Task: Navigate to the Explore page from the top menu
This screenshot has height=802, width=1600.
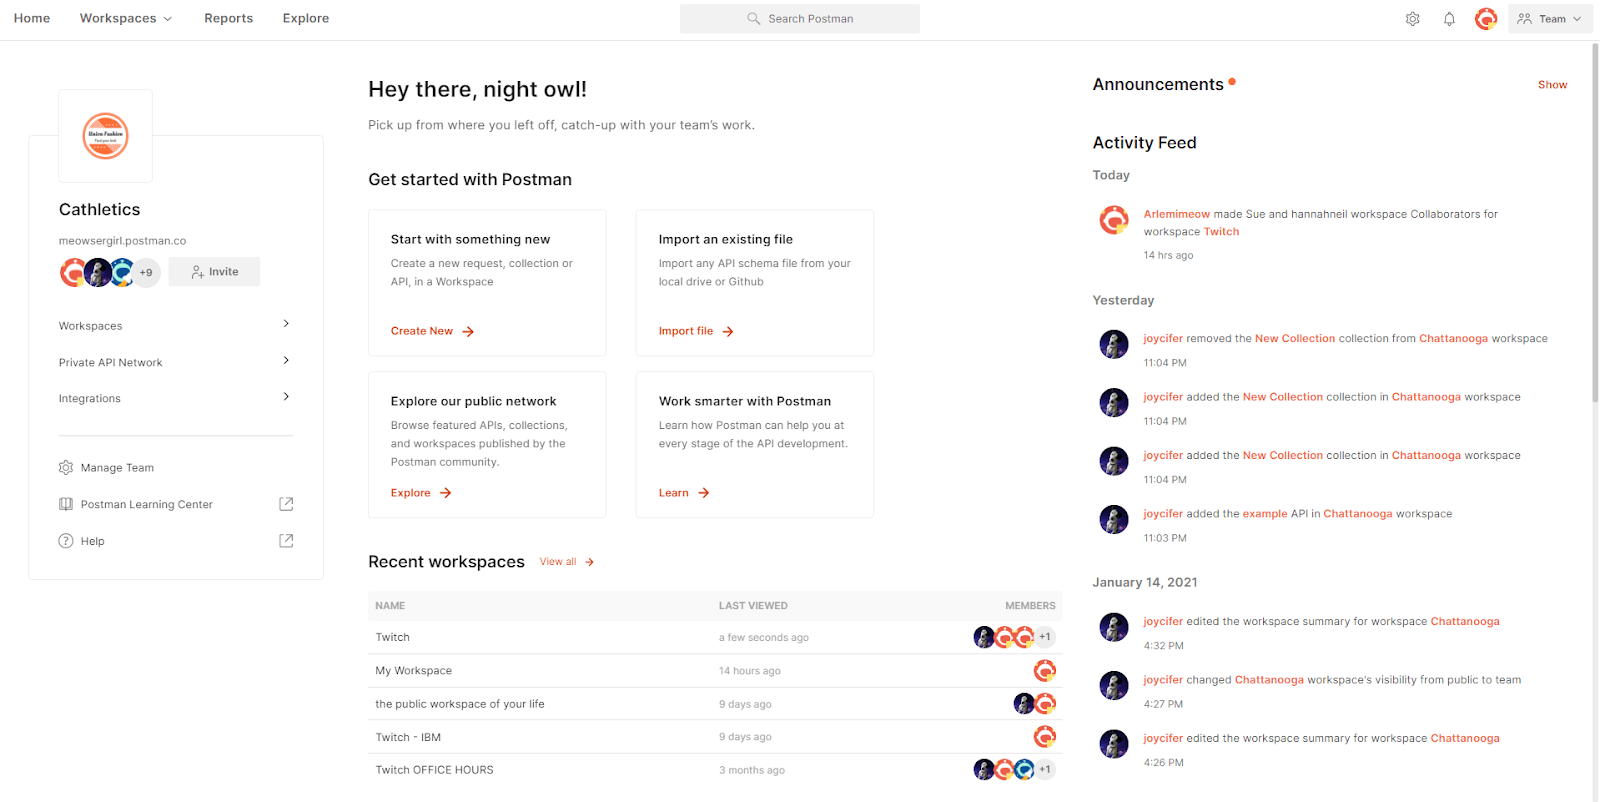Action: pyautogui.click(x=305, y=18)
